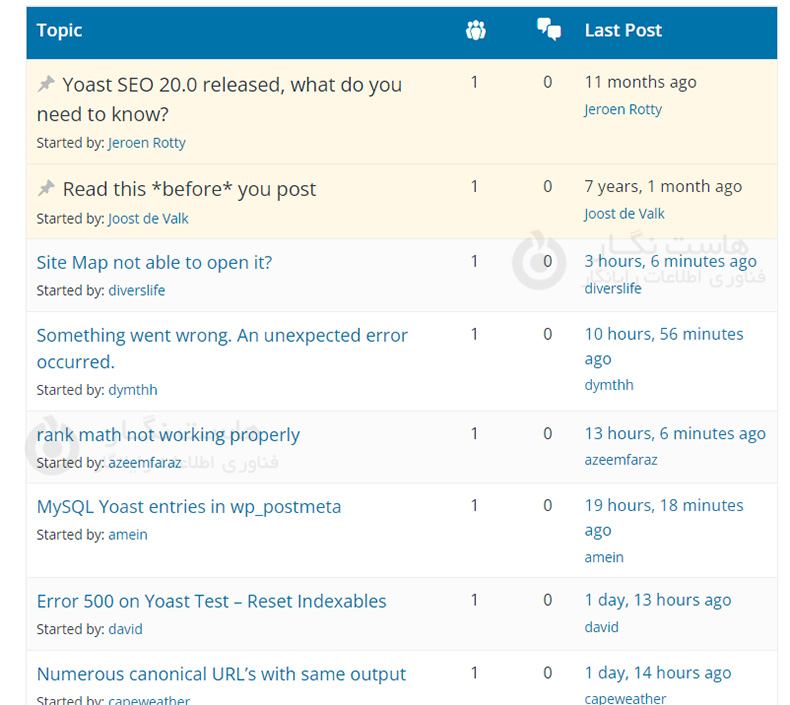
Task: Click the replies speech bubbles icon
Action: pyautogui.click(x=548, y=31)
